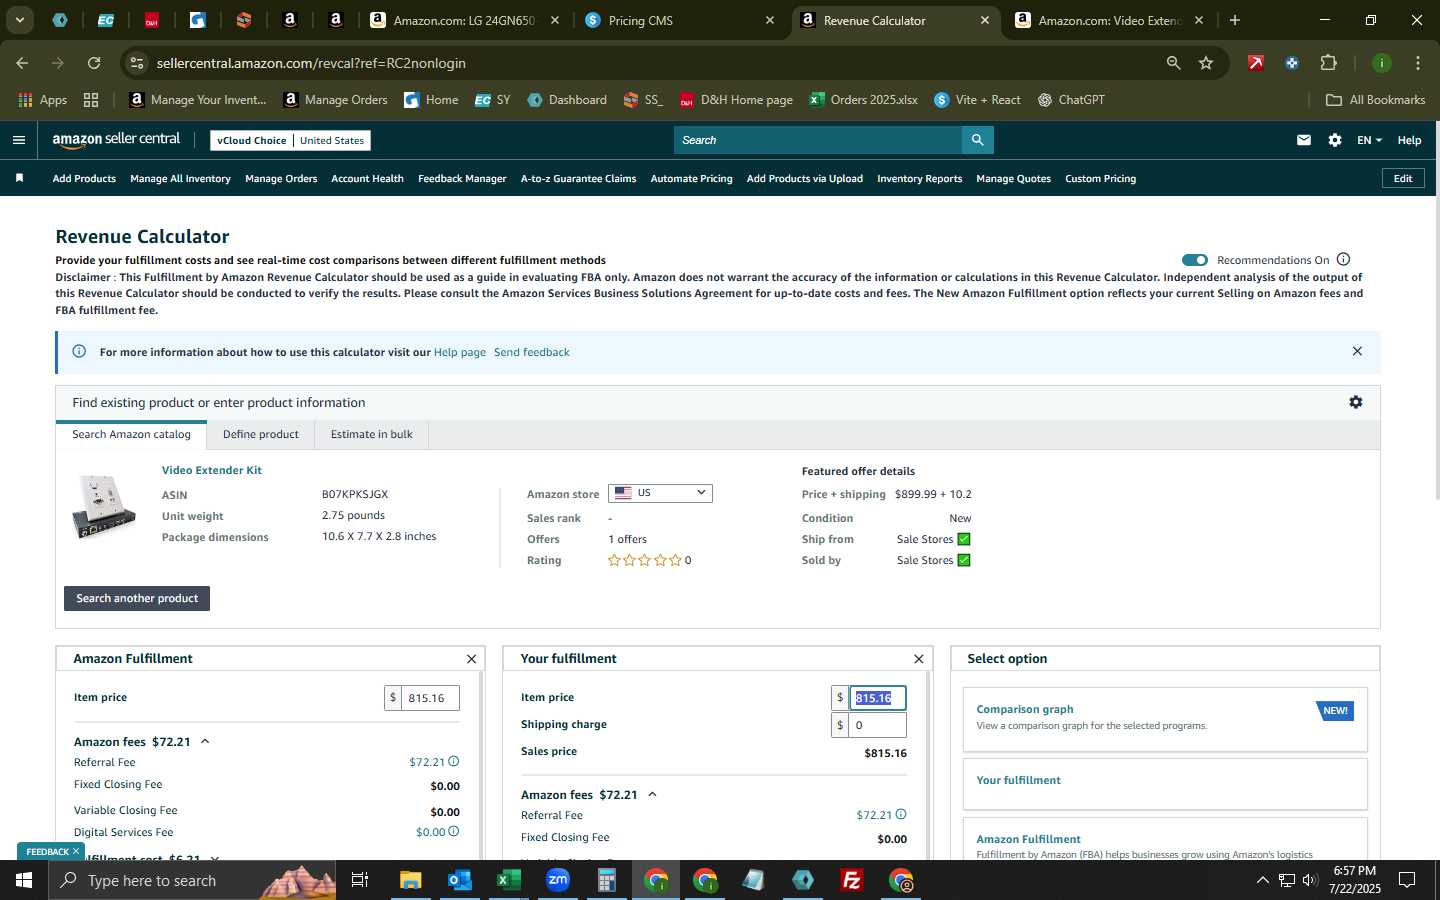The height and width of the screenshot is (900, 1440).
Task: Show hidden system tray icons
Action: click(1262, 880)
